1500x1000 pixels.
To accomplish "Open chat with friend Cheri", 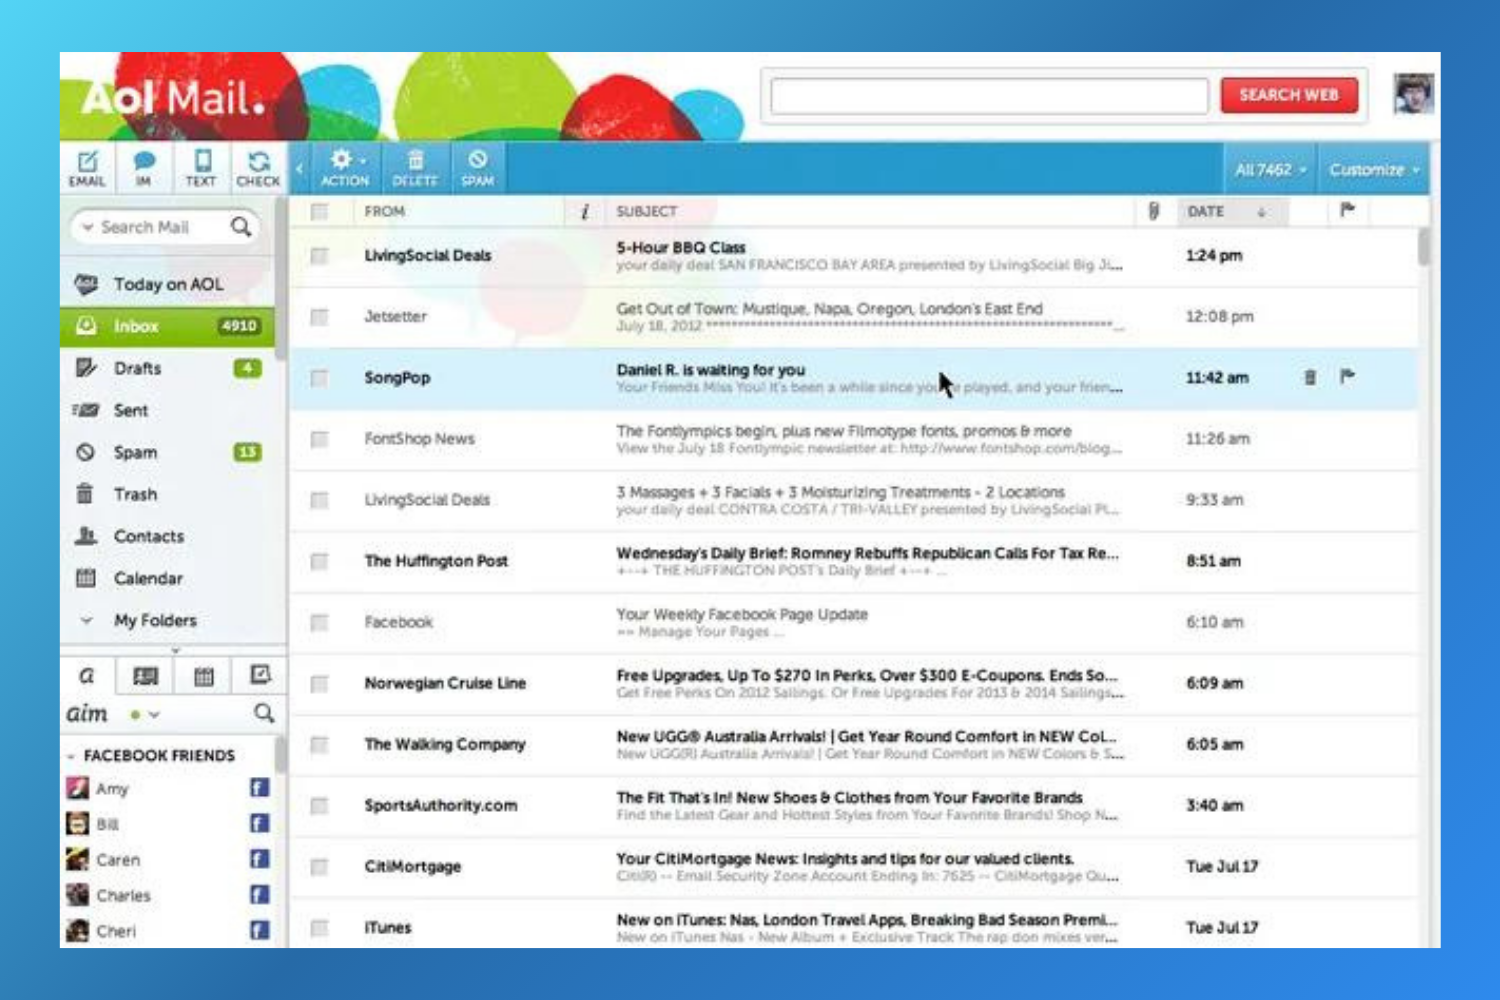I will (116, 931).
